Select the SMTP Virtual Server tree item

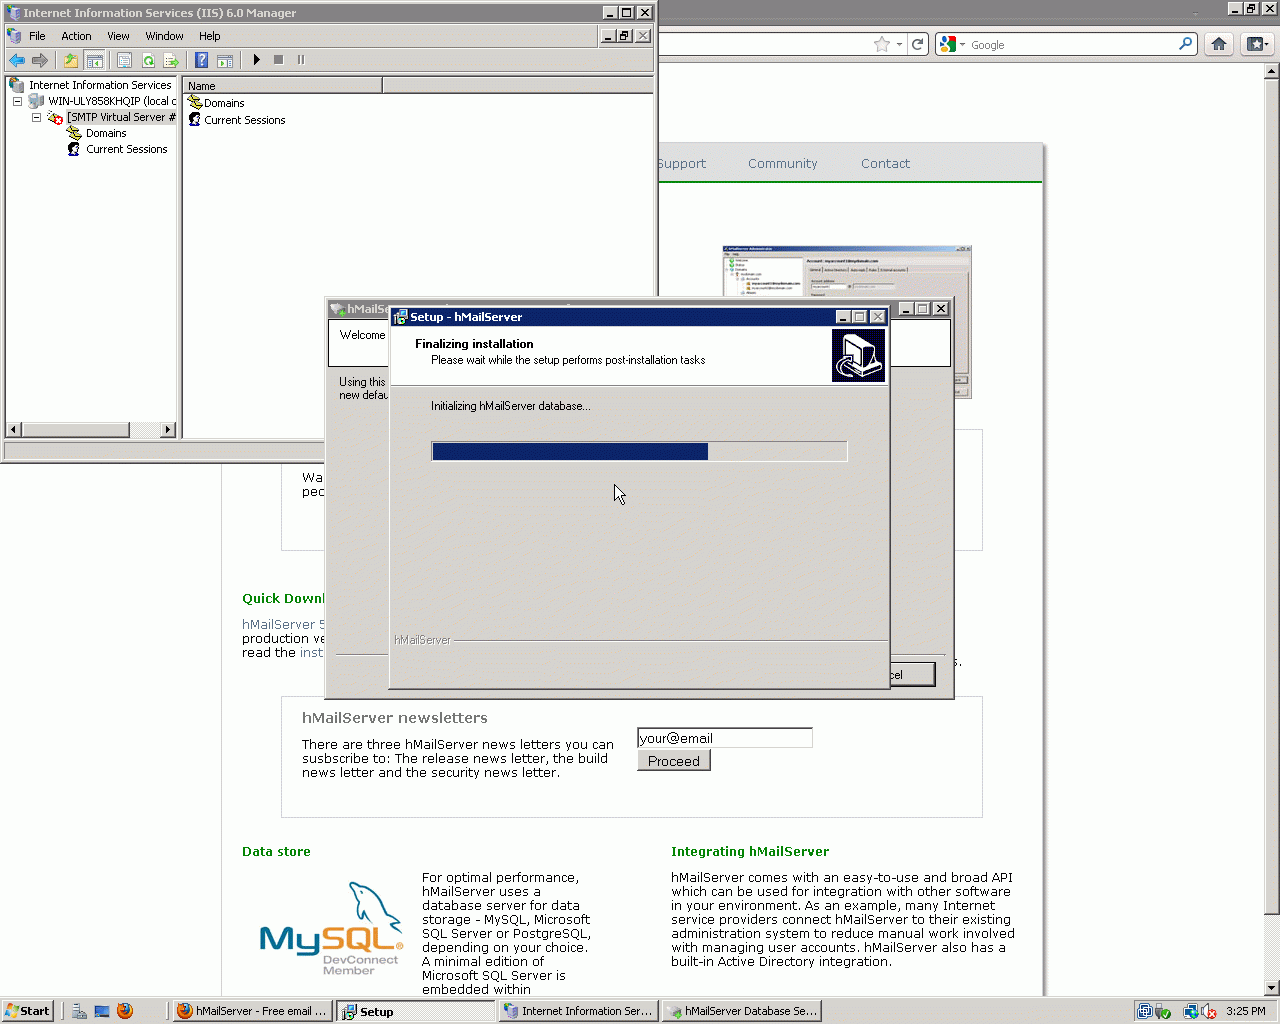click(x=121, y=117)
